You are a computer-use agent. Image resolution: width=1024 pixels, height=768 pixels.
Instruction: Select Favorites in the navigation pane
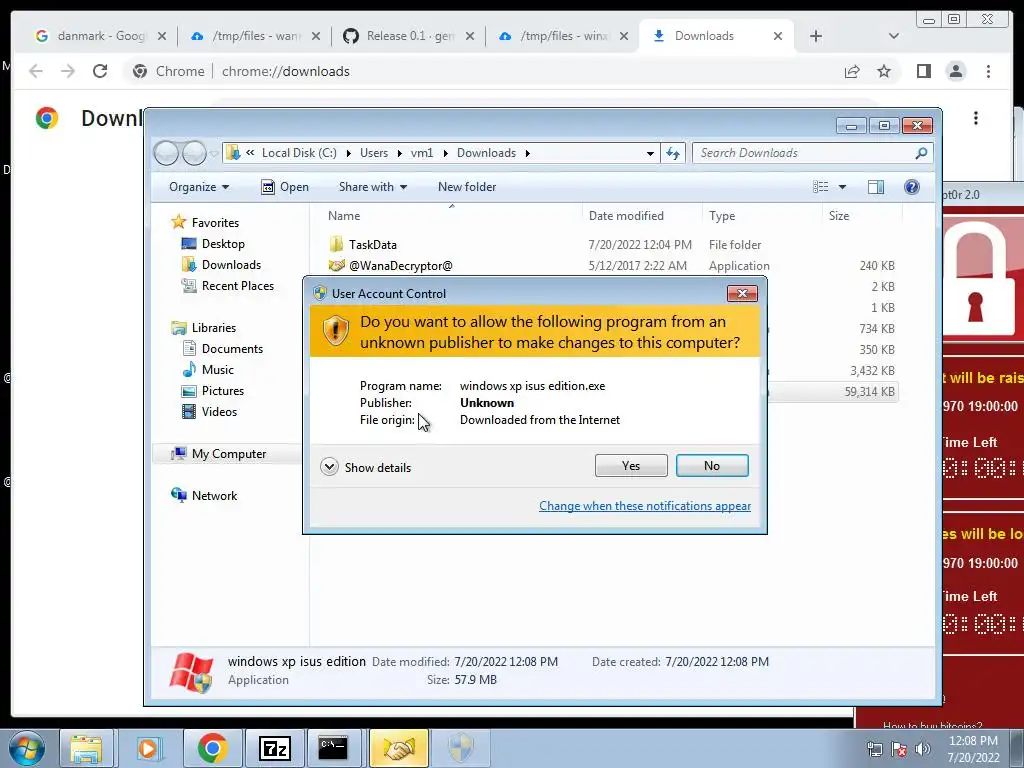coord(215,223)
